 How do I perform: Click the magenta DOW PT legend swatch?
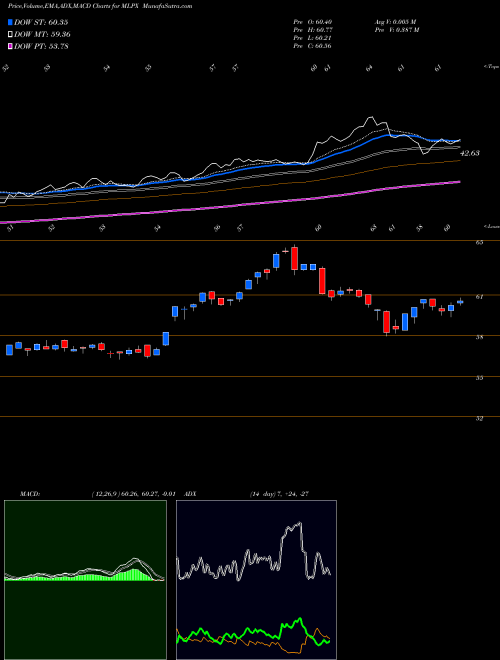click(x=11, y=46)
